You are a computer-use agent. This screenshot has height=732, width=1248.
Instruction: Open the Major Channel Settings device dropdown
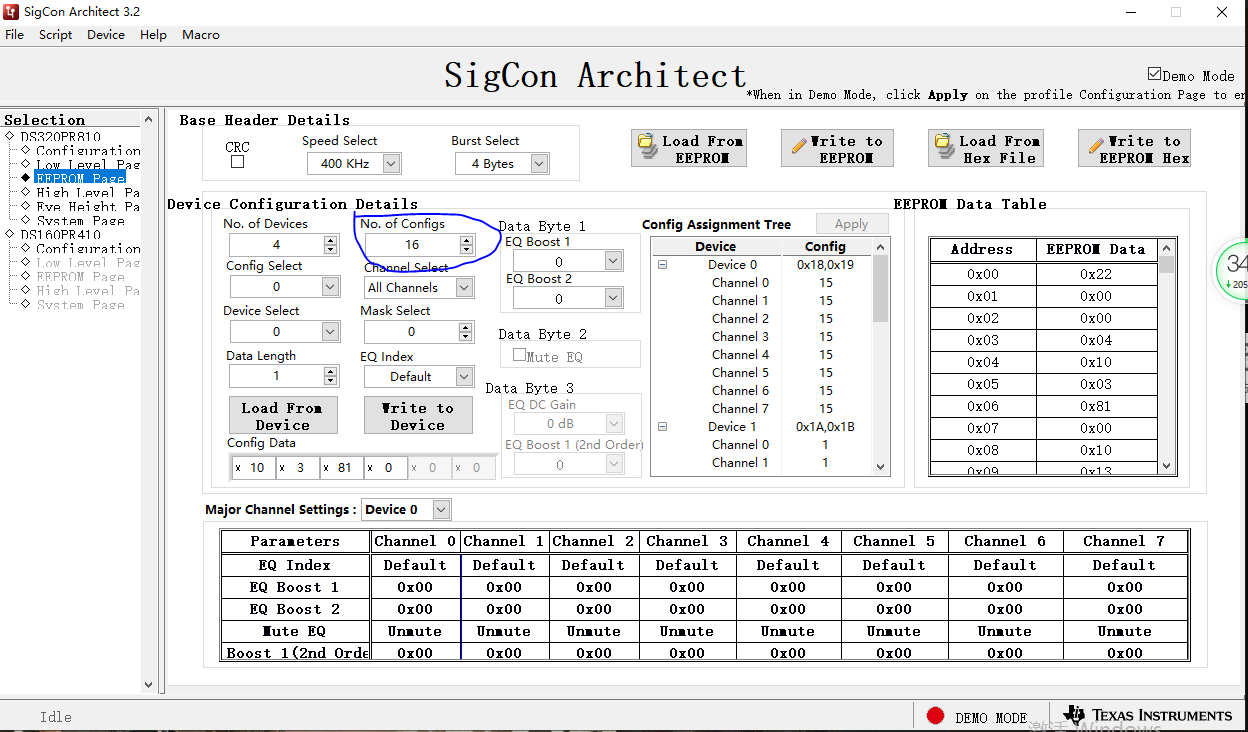coord(441,509)
